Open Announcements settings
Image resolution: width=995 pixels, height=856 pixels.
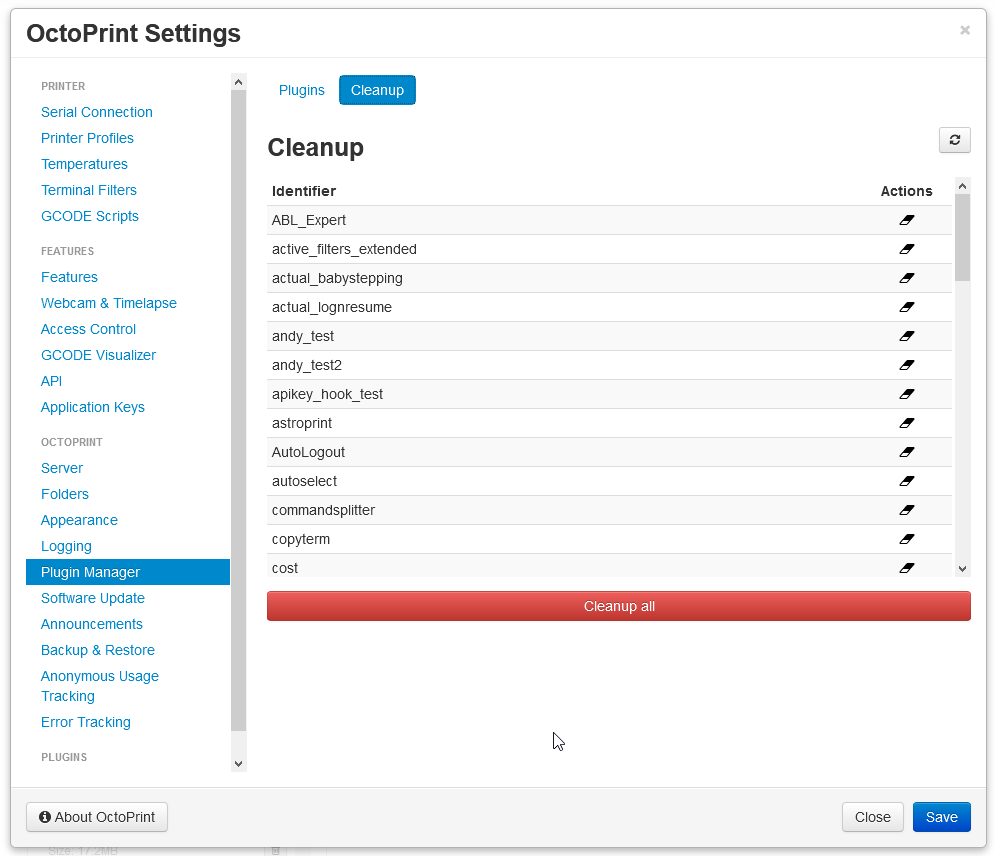pyautogui.click(x=91, y=624)
